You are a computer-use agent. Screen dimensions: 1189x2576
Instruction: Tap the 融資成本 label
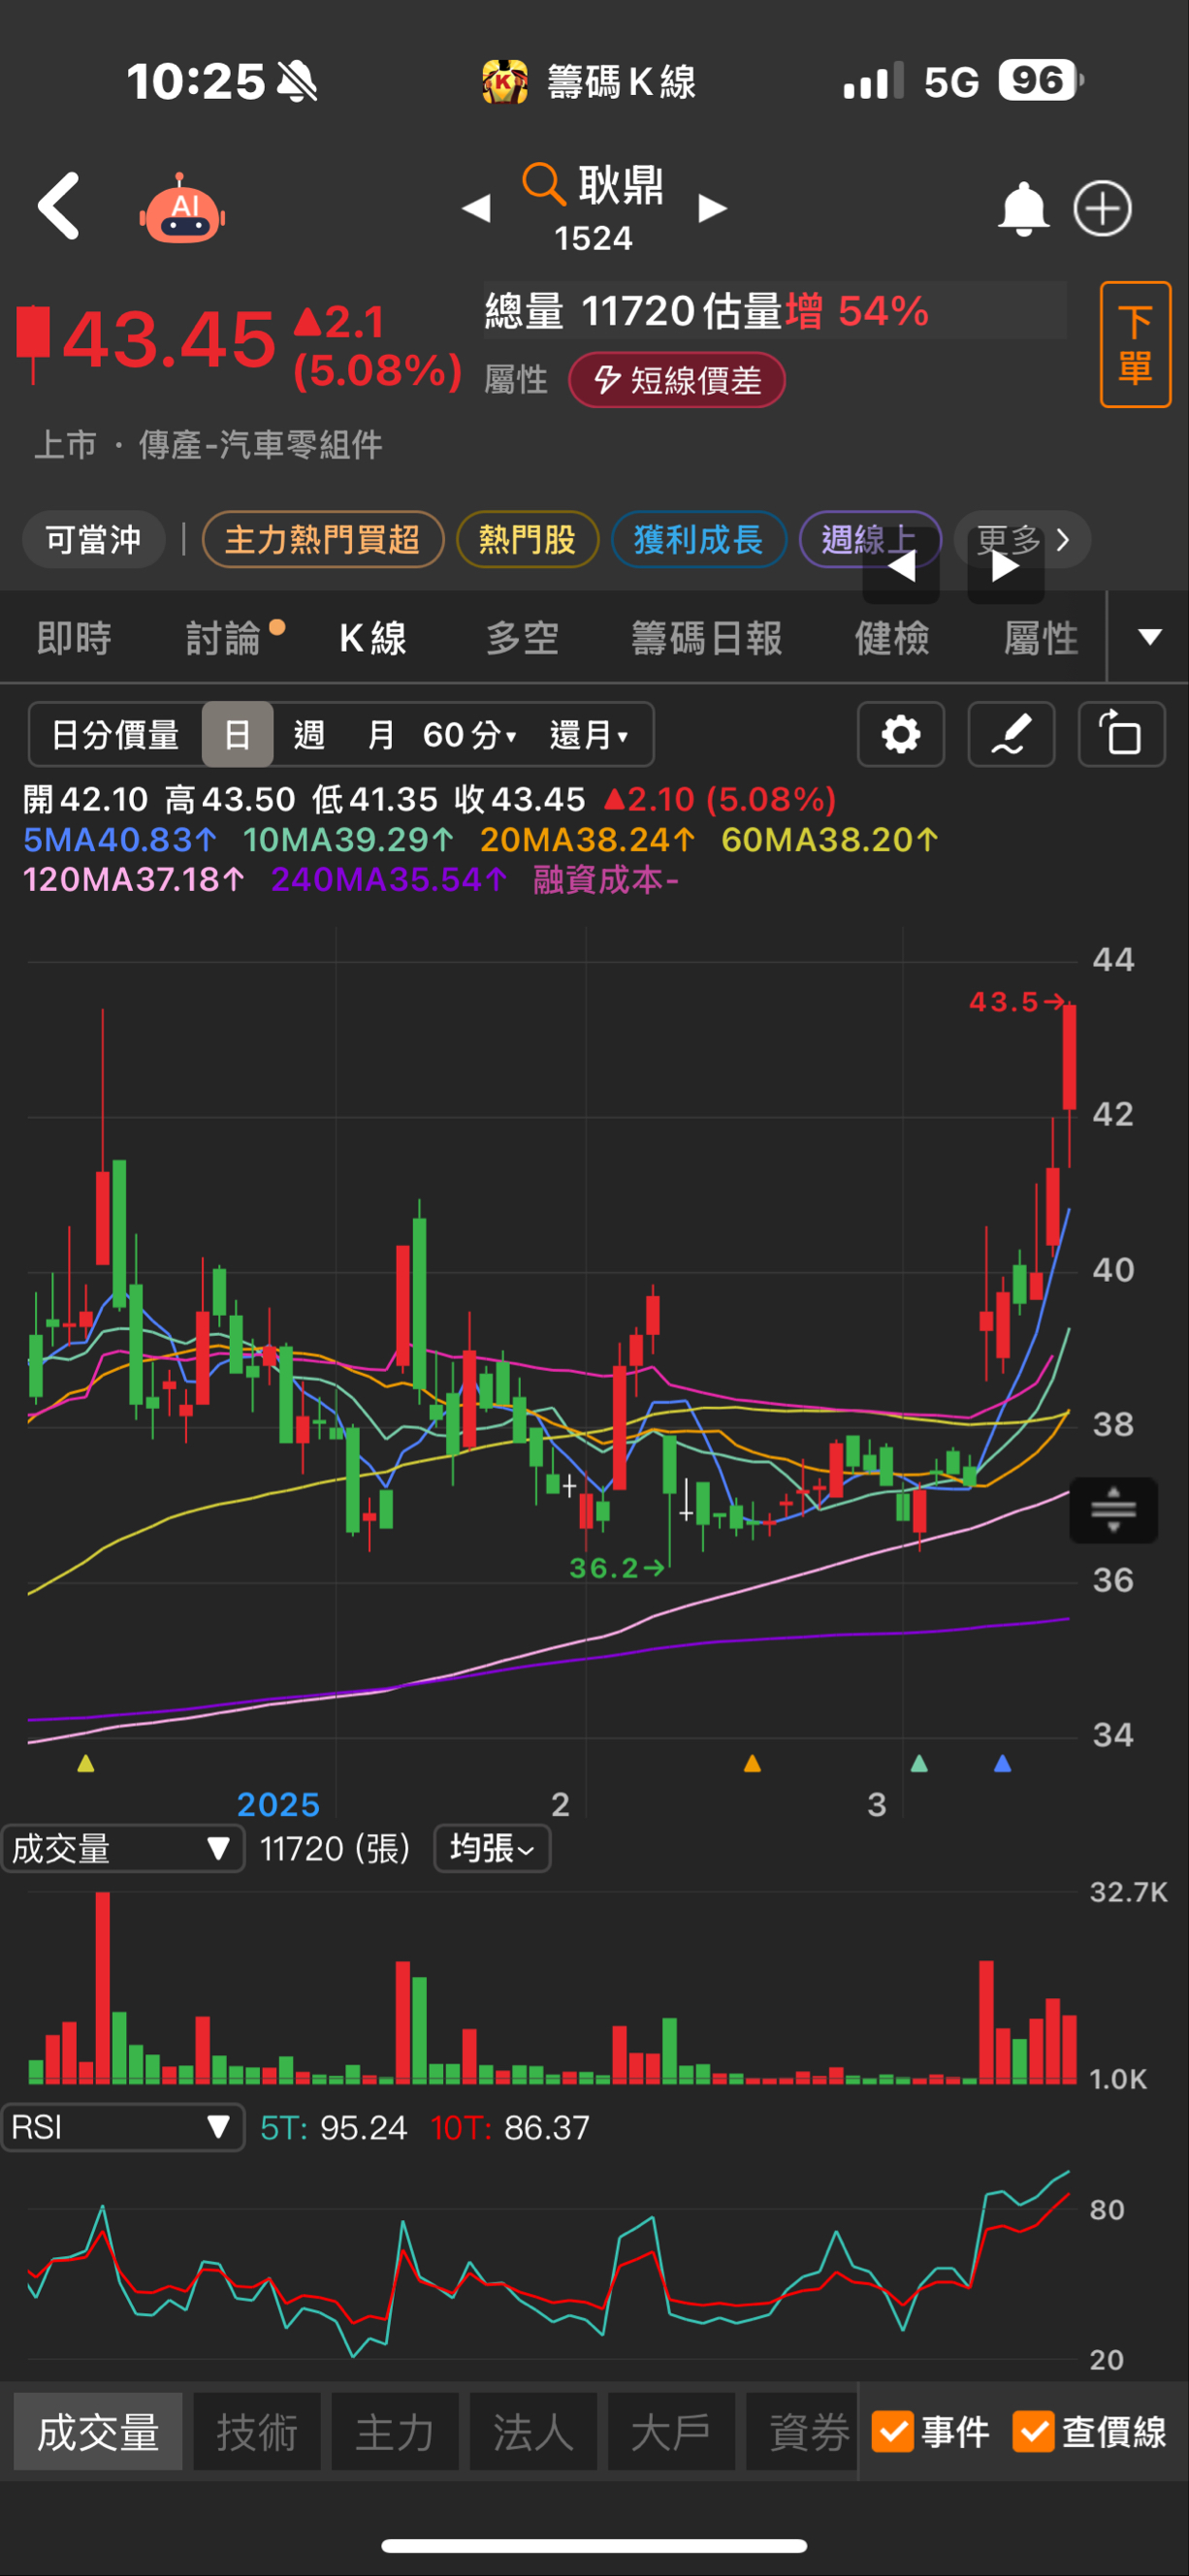(606, 879)
